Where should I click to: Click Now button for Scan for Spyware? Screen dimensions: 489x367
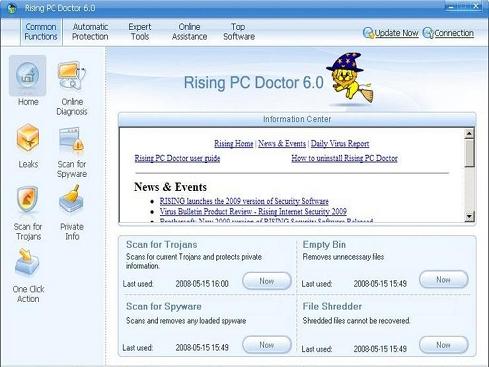pyautogui.click(x=267, y=345)
